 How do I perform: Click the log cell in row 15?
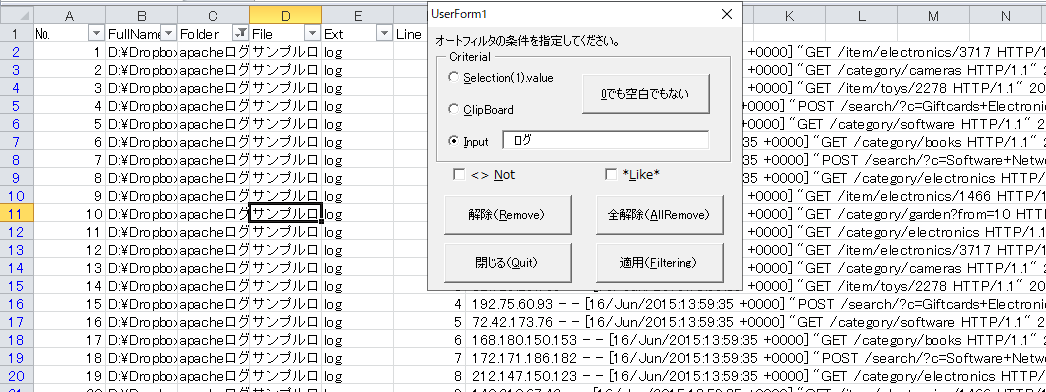pos(358,286)
